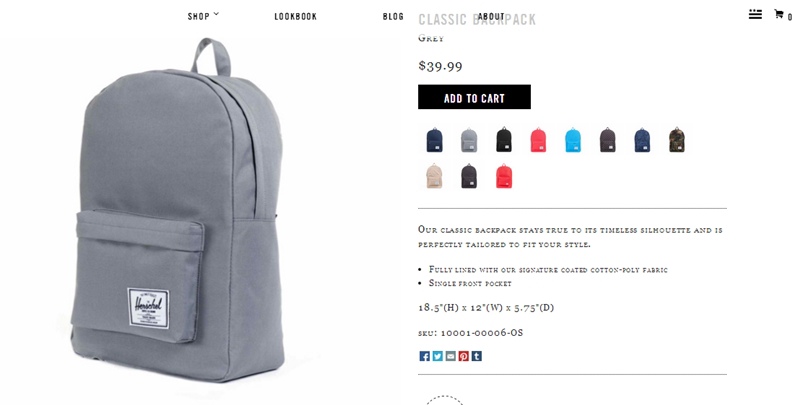Choose the grey backpack swatch

[x=469, y=140]
